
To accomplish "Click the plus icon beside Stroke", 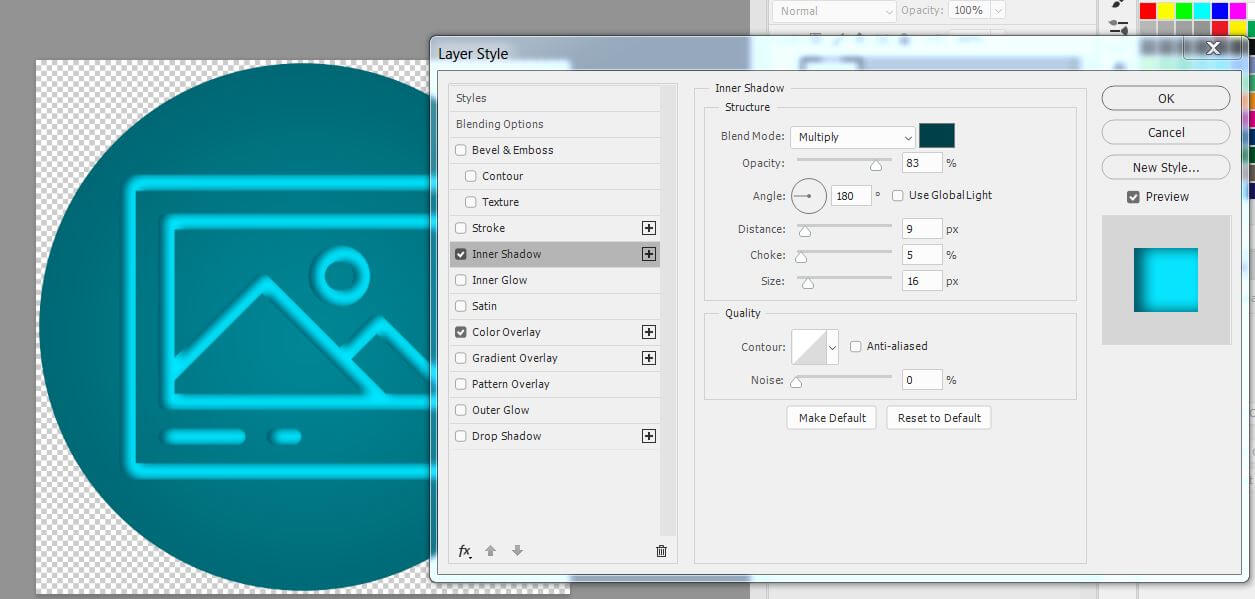I will 649,228.
